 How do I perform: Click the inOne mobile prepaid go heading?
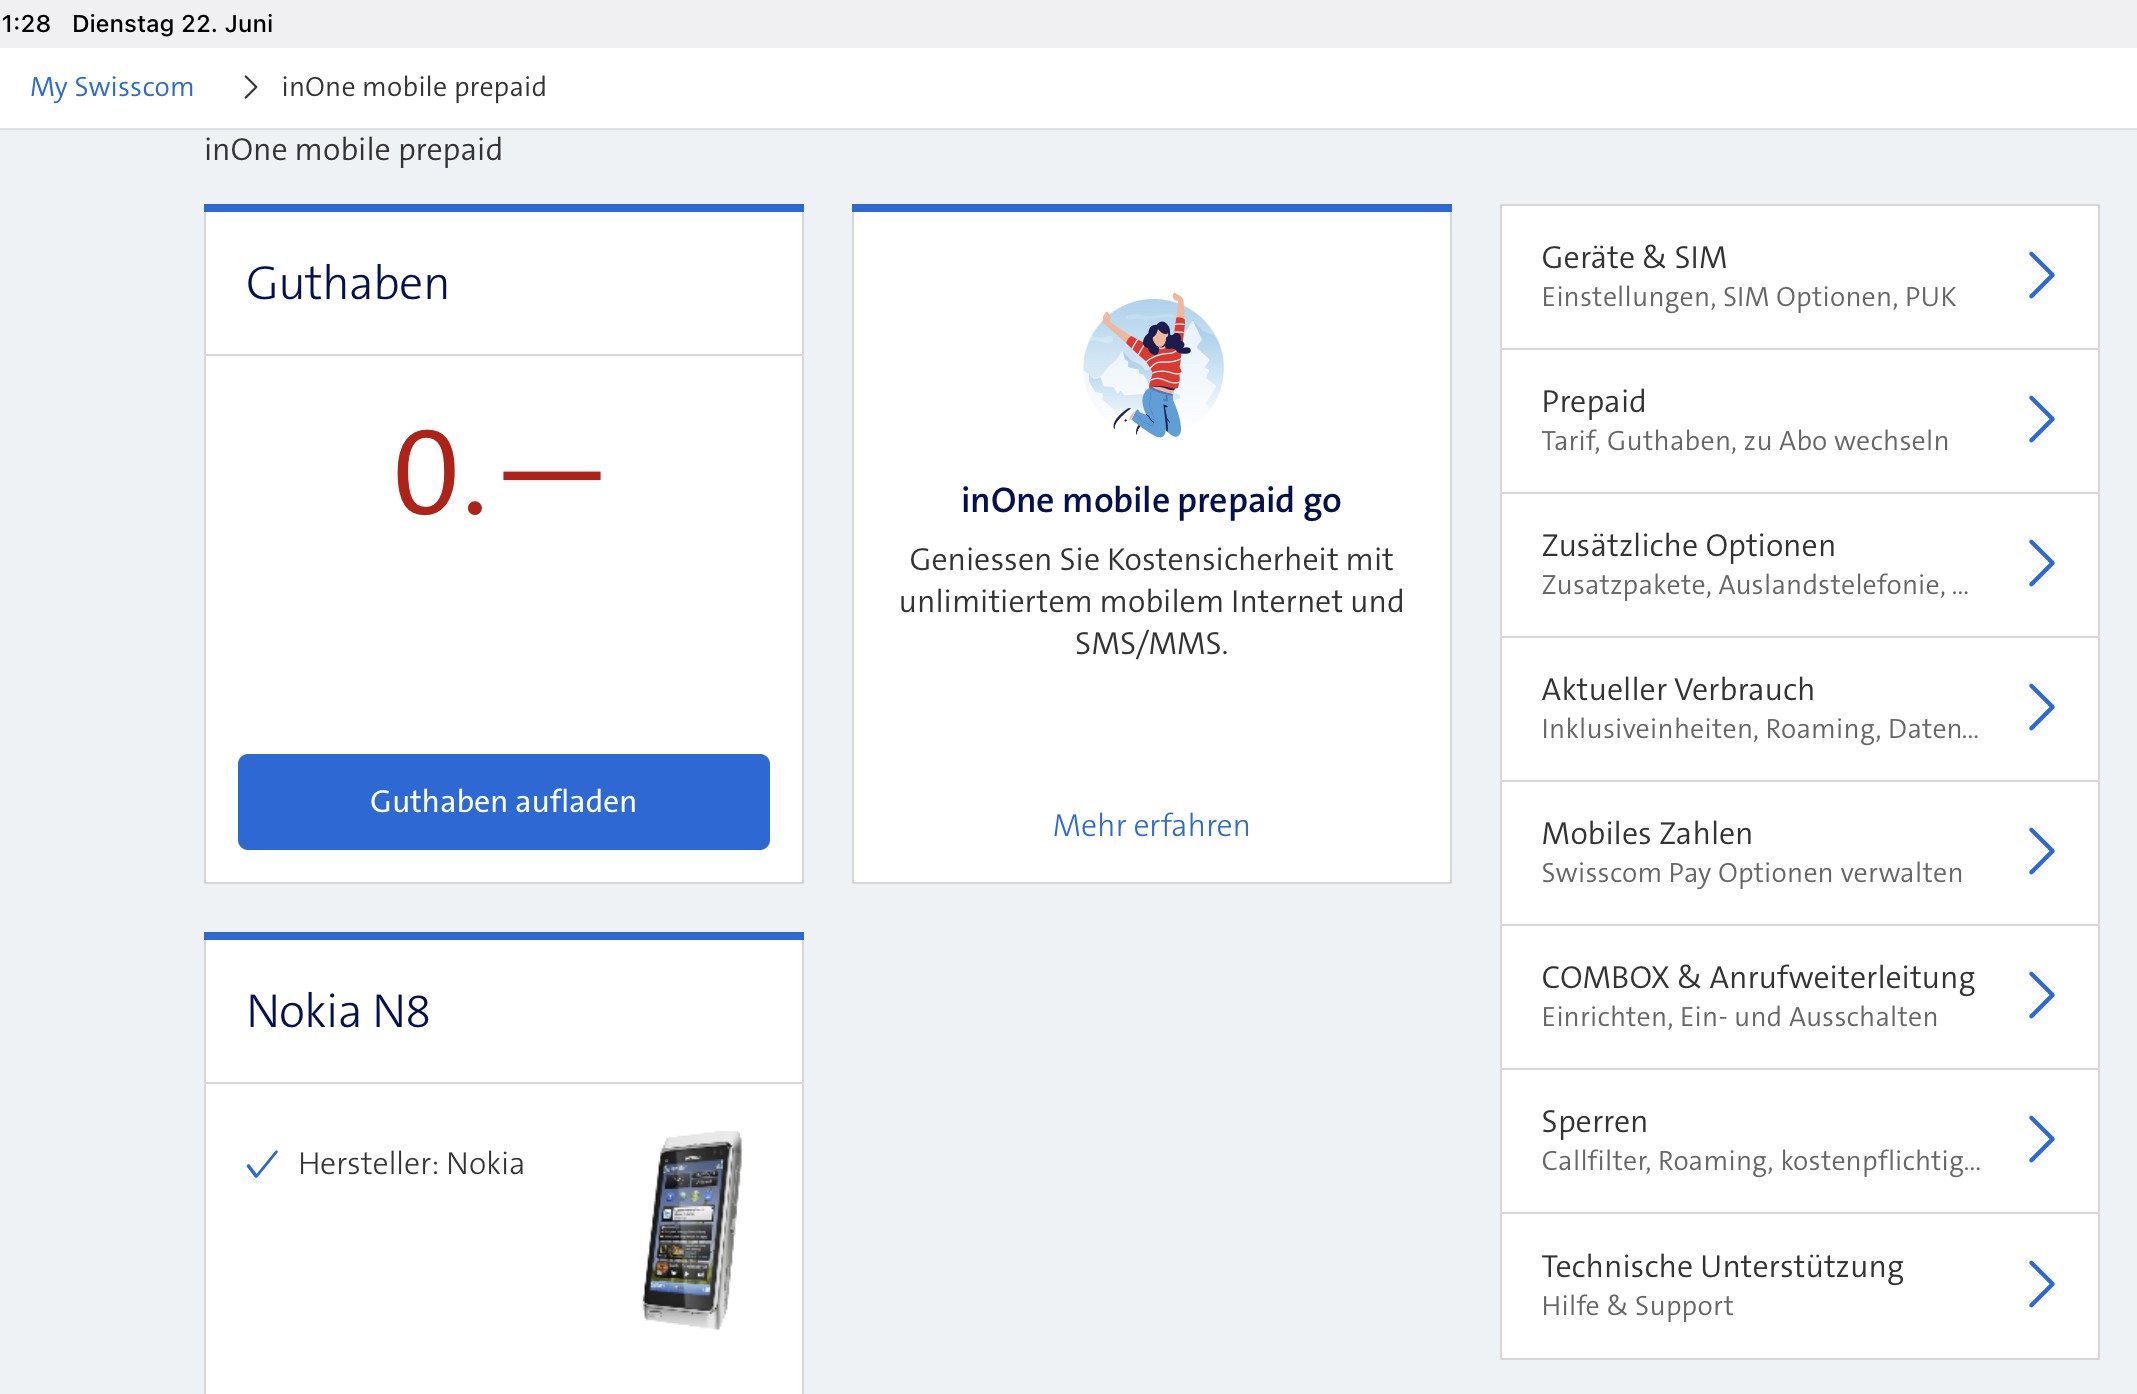[1151, 500]
